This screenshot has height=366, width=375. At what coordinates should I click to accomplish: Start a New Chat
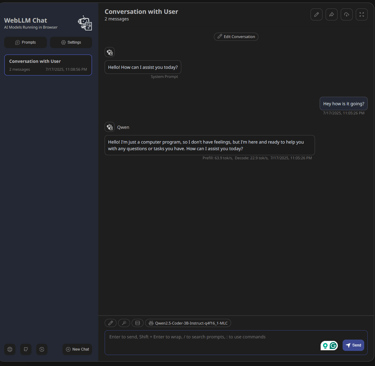[77, 349]
